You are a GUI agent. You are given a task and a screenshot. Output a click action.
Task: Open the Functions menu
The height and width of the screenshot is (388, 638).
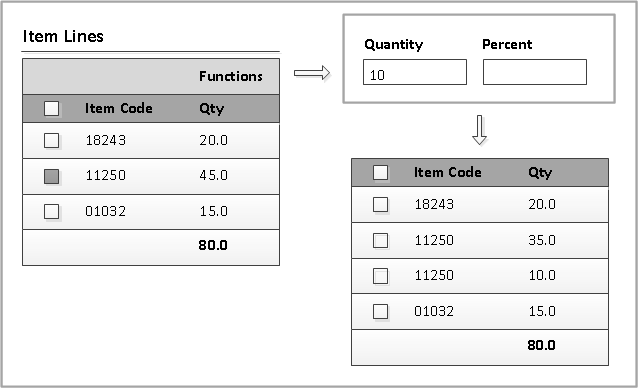coord(231,76)
